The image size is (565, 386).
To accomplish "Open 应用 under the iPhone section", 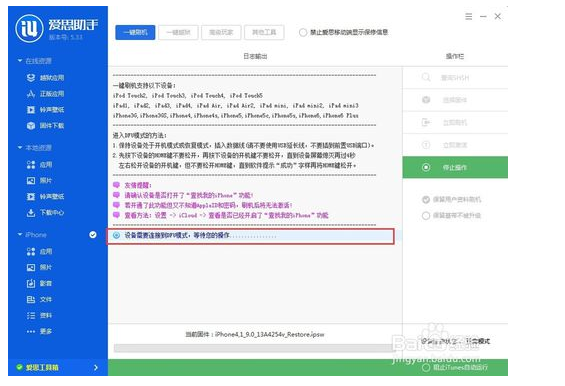I will click(x=39, y=252).
